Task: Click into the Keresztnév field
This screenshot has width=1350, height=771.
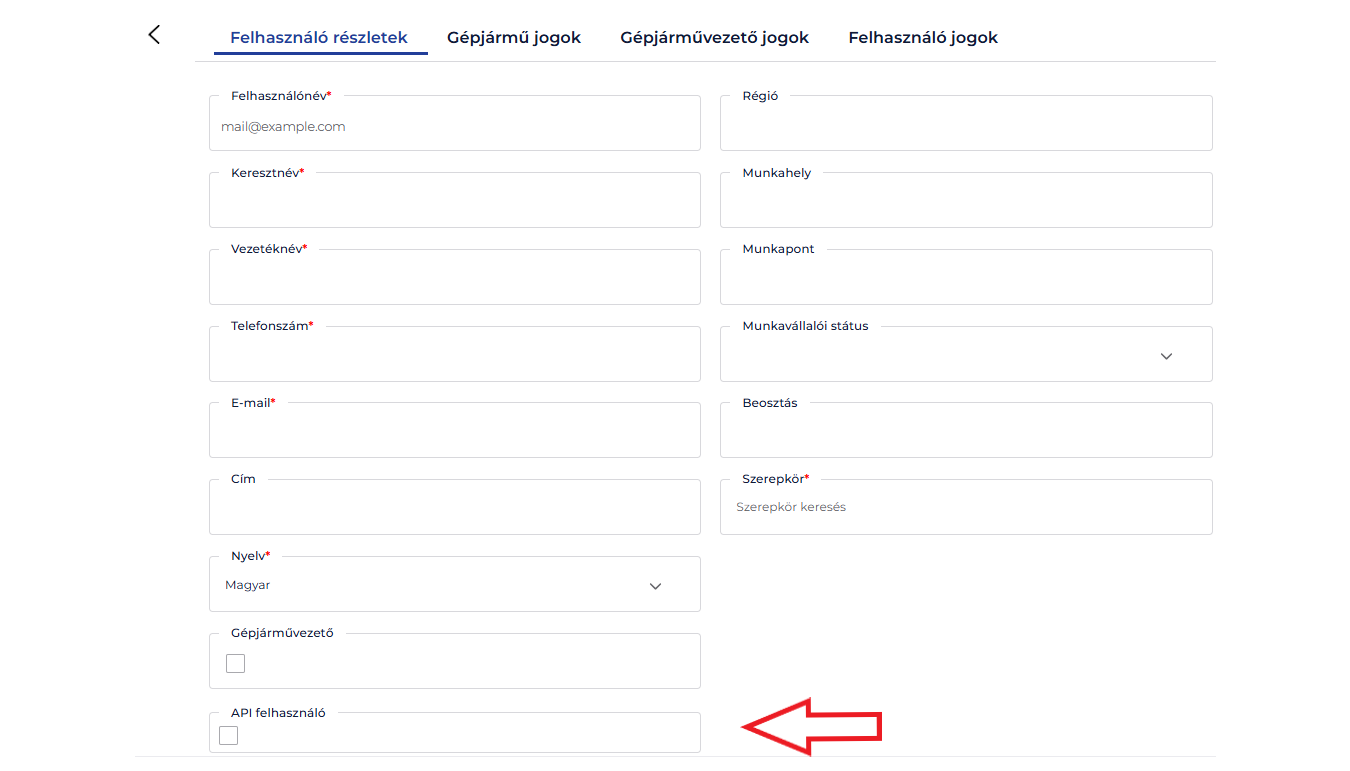Action: click(x=454, y=203)
